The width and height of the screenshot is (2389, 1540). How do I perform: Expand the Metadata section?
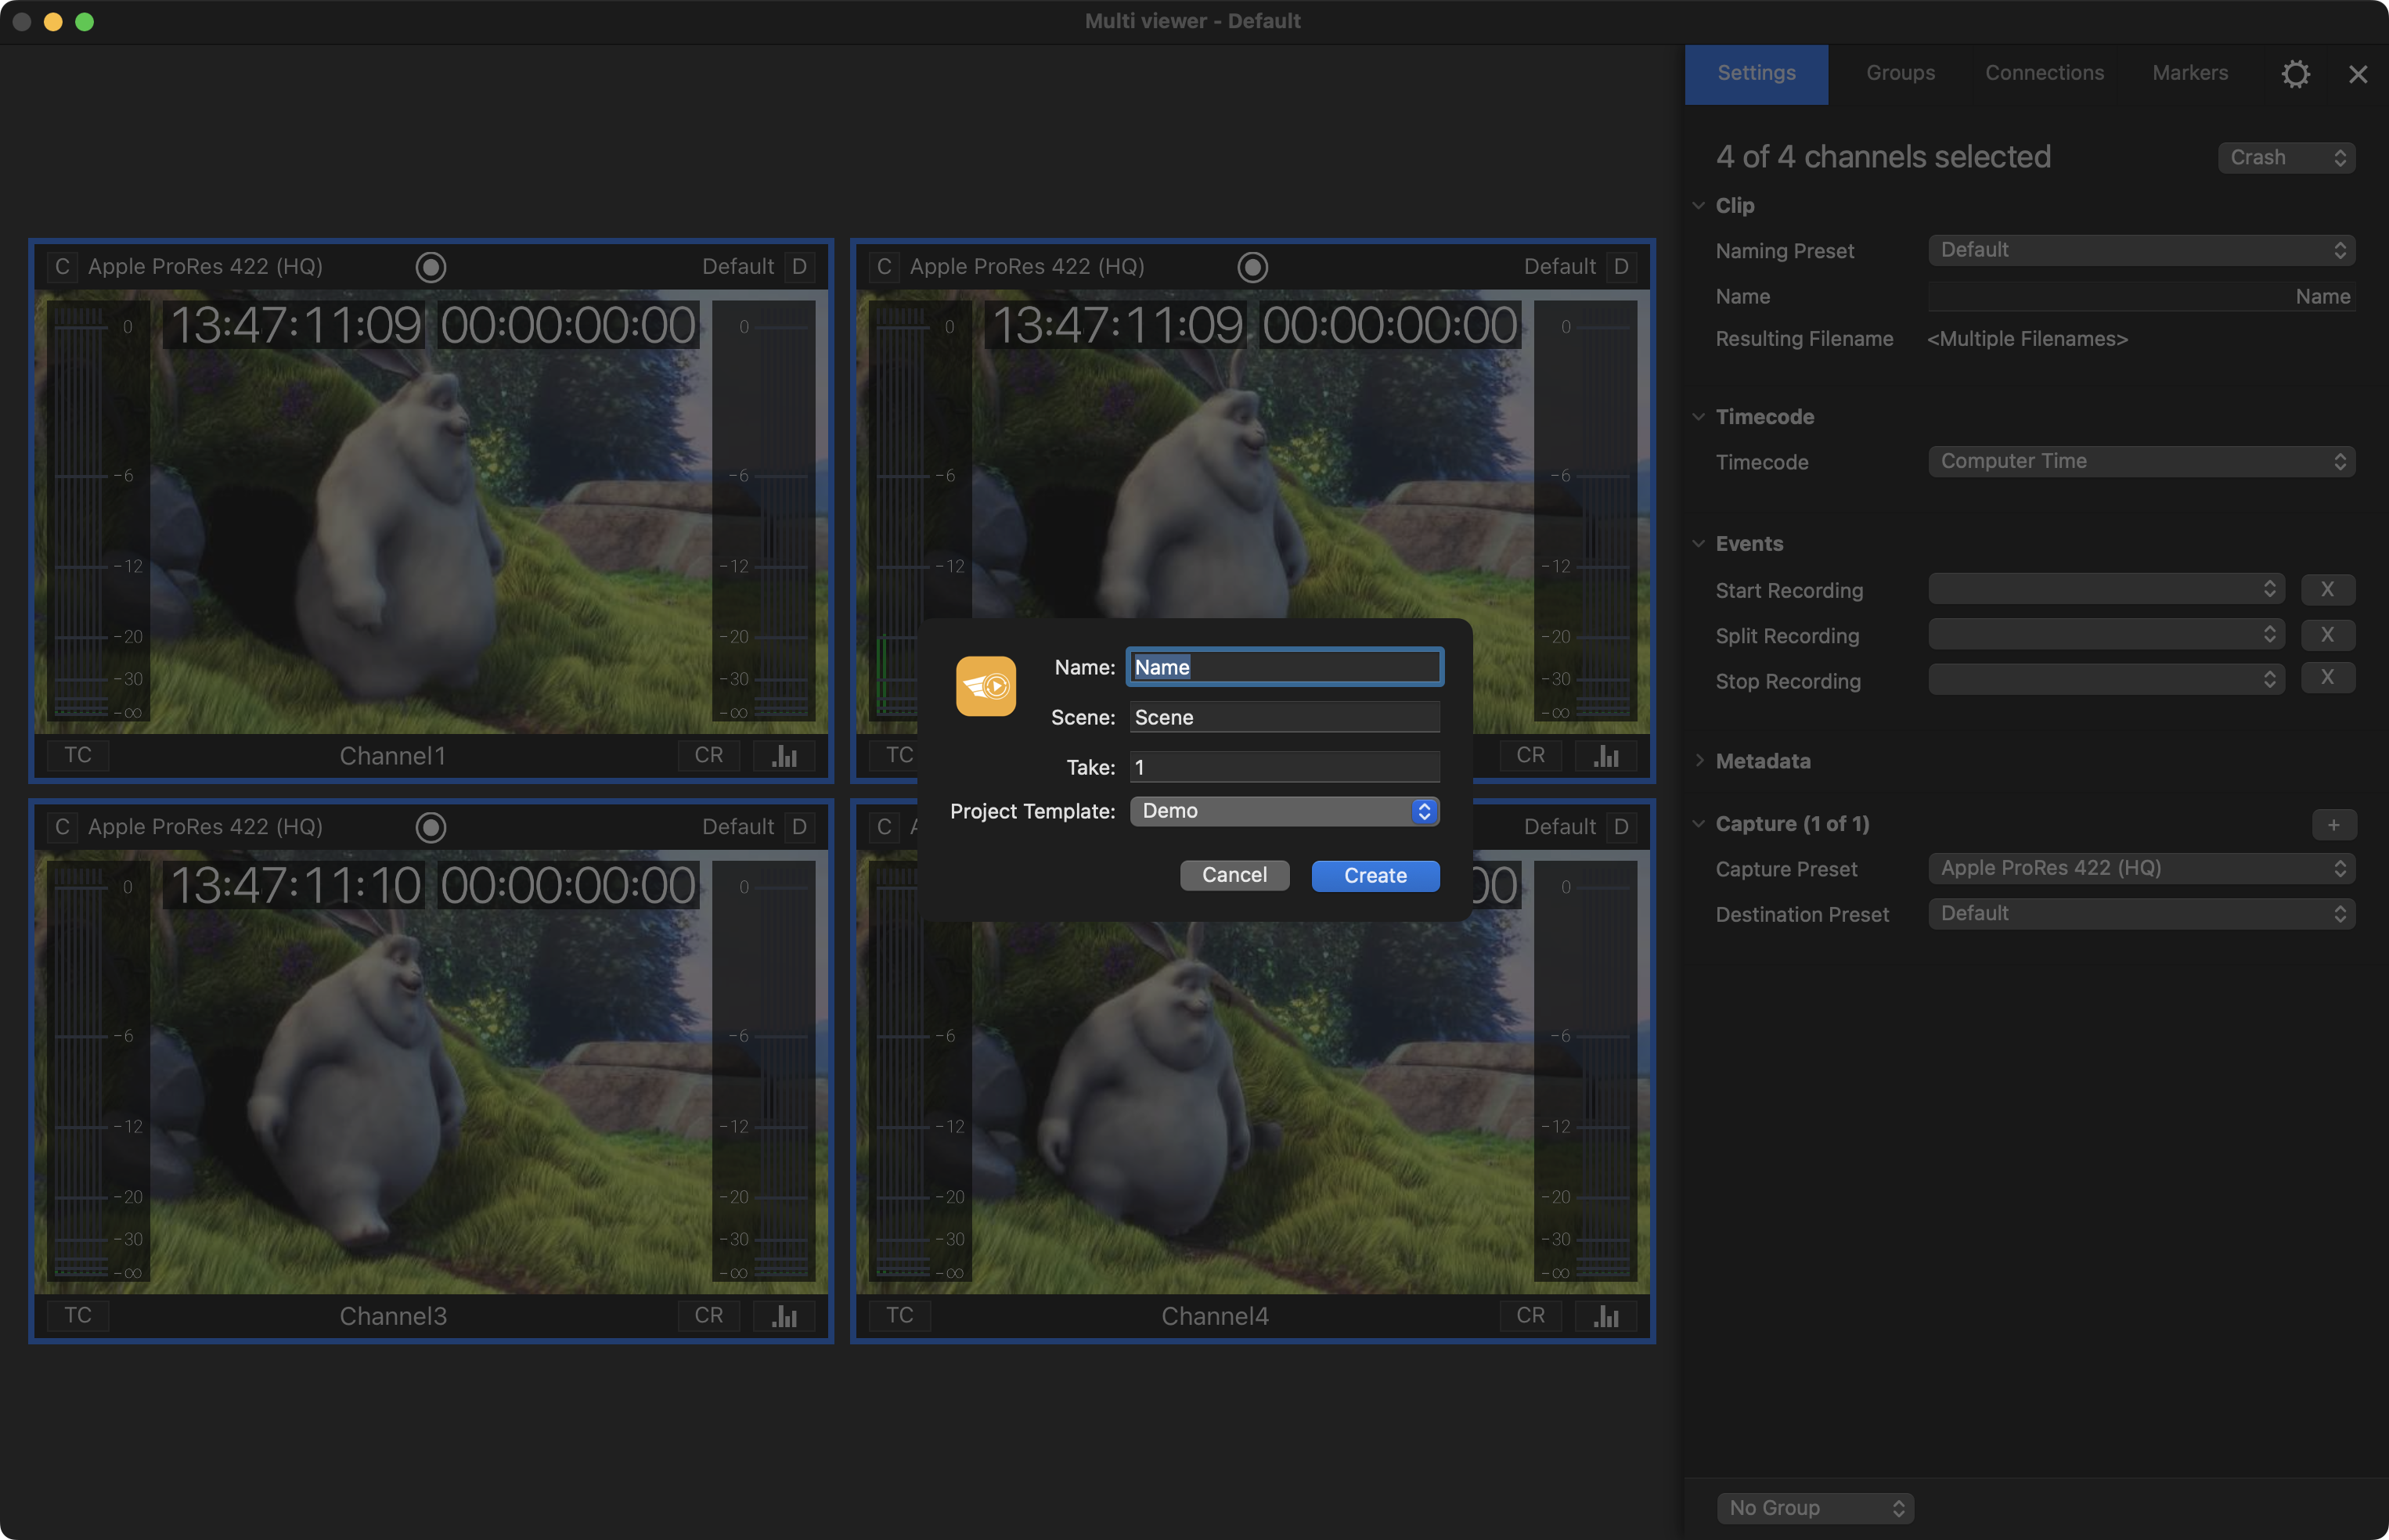point(1699,761)
